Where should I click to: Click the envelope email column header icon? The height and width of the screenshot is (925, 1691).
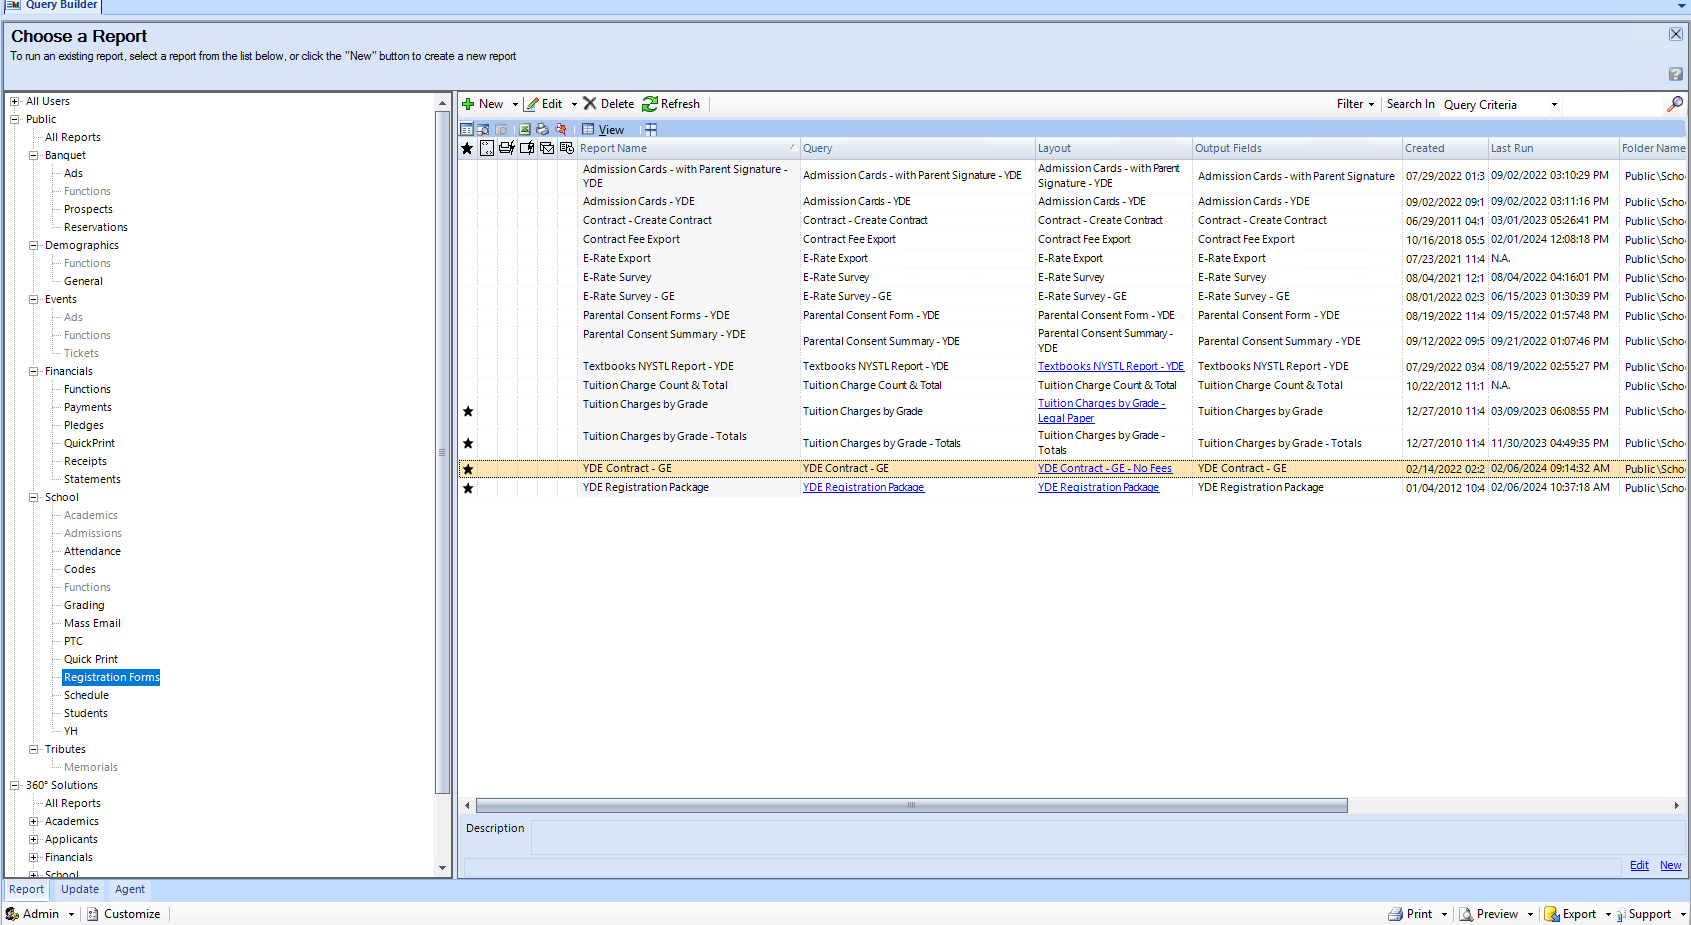(x=547, y=148)
